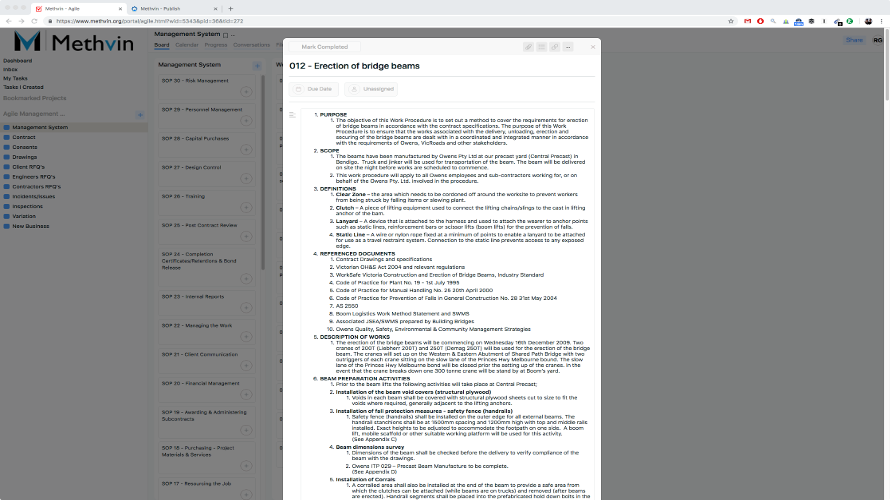
Task: Click the Gmail extension icon in browser toolbar
Action: point(746,20)
